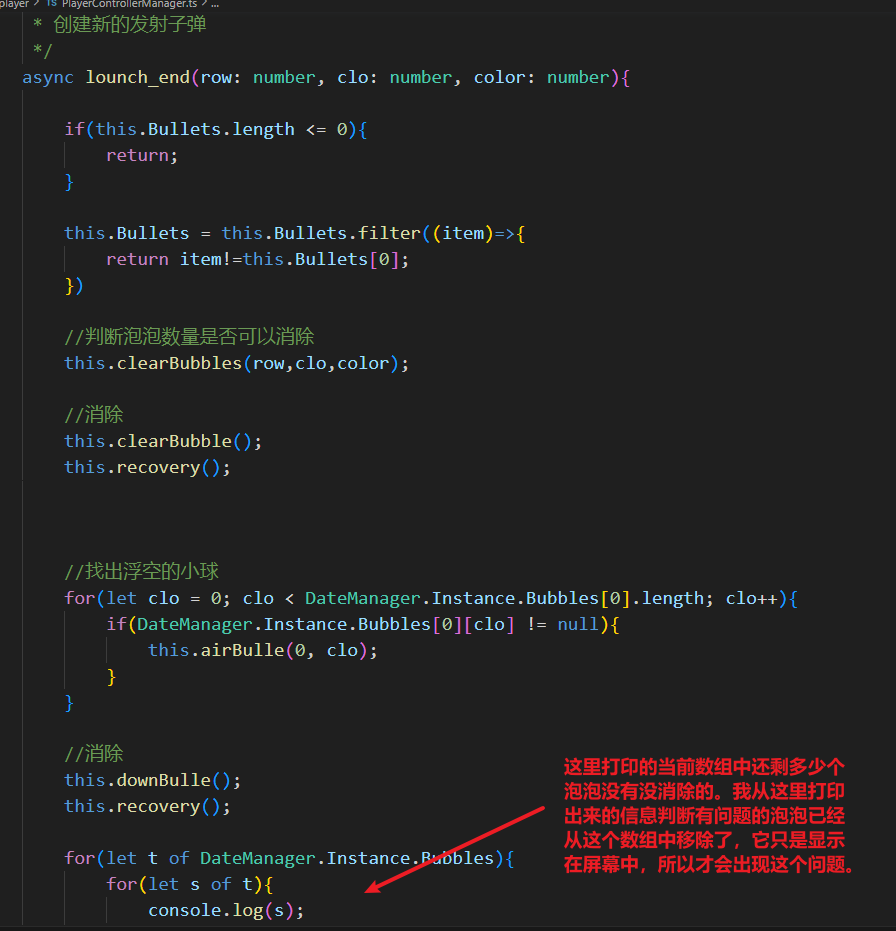Click the red arrow pointing at loop
The image size is (896, 931).
[454, 850]
